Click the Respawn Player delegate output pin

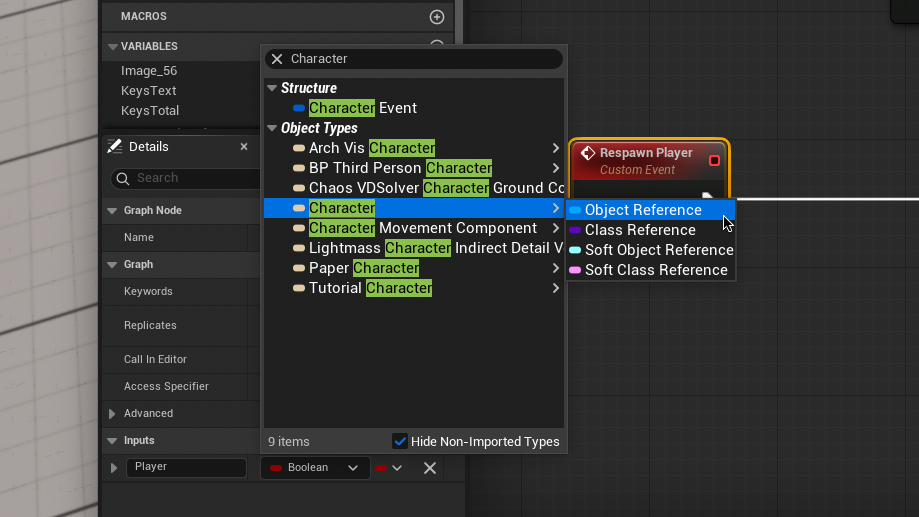pyautogui.click(x=714, y=160)
